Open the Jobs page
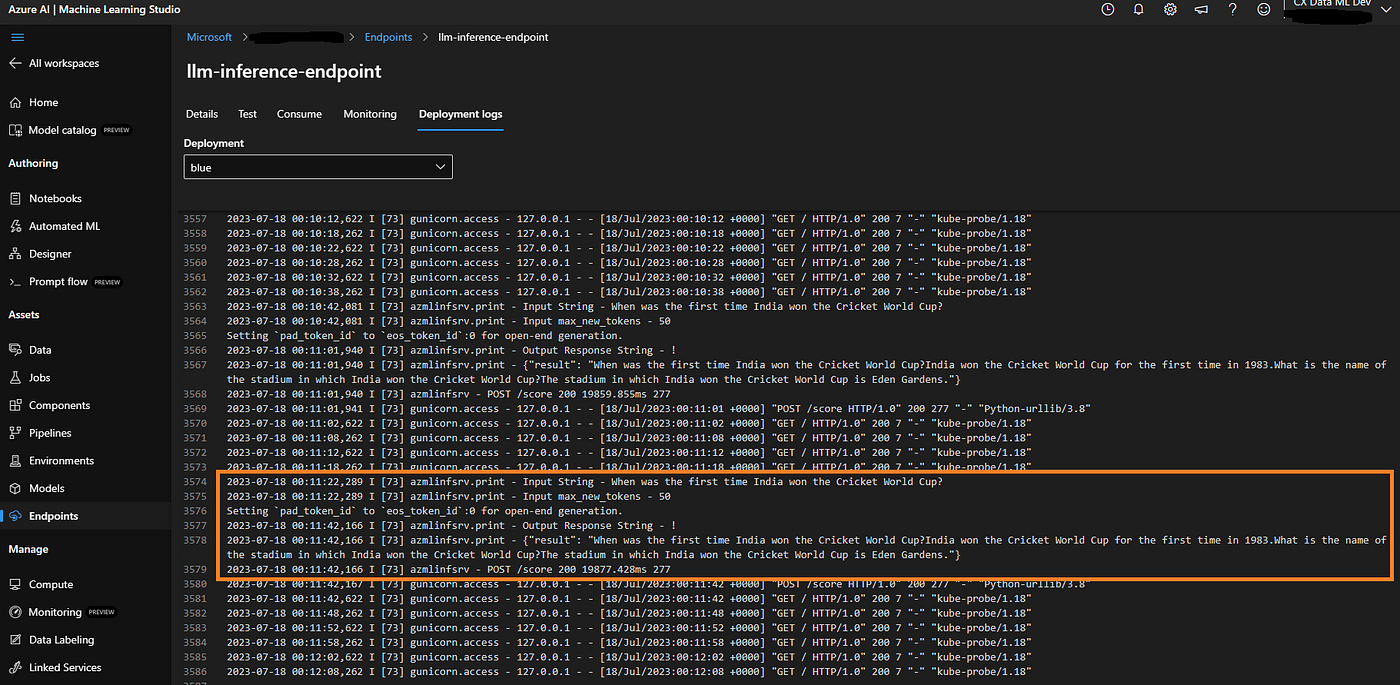 click(40, 377)
